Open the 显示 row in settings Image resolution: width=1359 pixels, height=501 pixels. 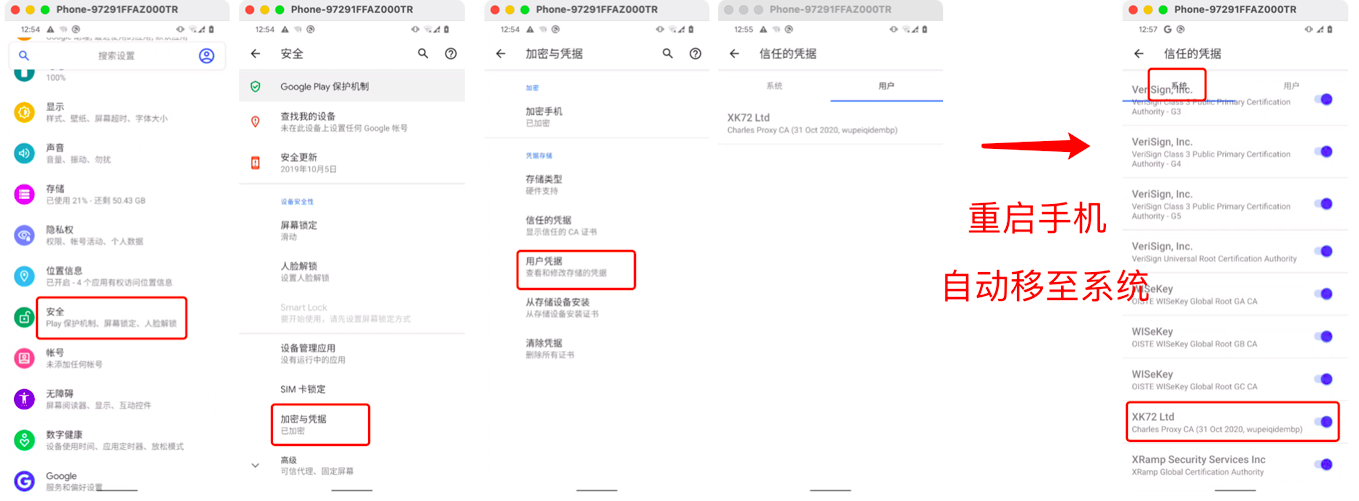point(115,112)
